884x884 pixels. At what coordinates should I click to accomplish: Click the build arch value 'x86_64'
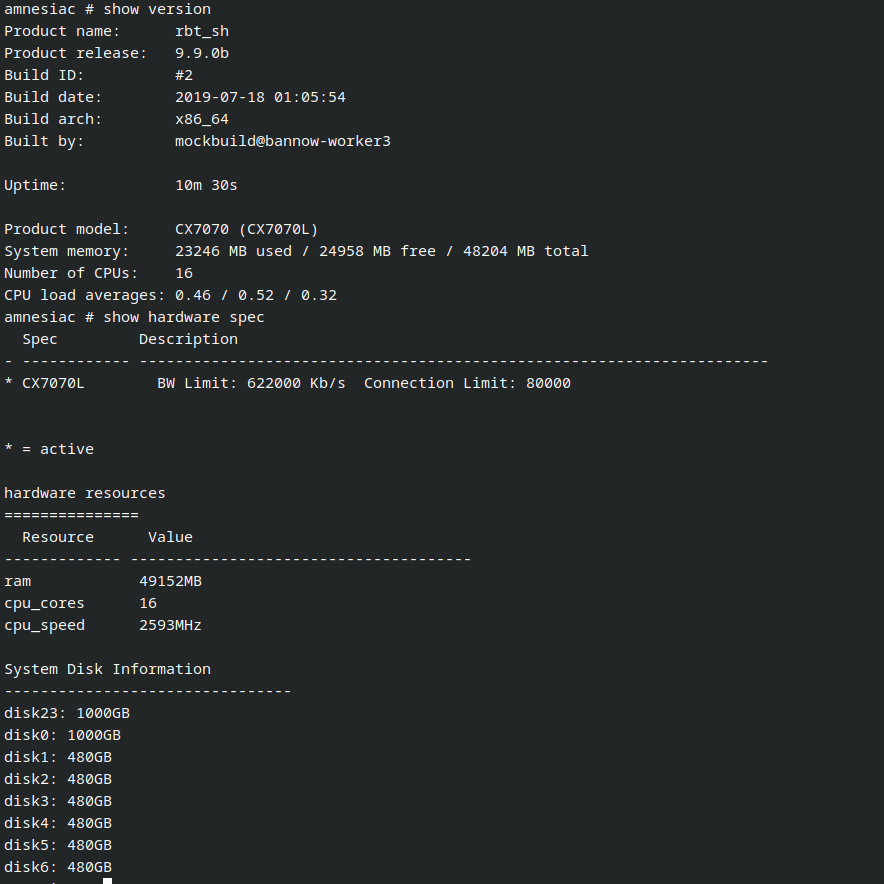(x=202, y=119)
